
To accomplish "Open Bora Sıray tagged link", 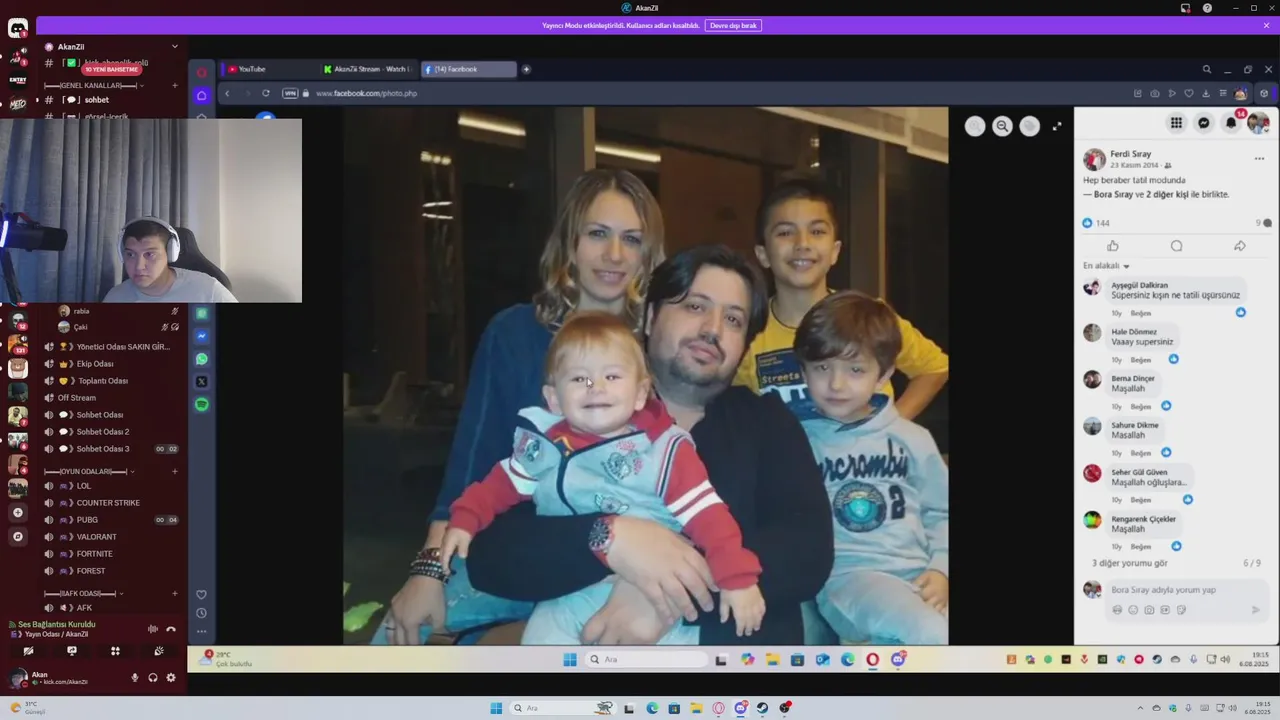I will (x=1113, y=194).
